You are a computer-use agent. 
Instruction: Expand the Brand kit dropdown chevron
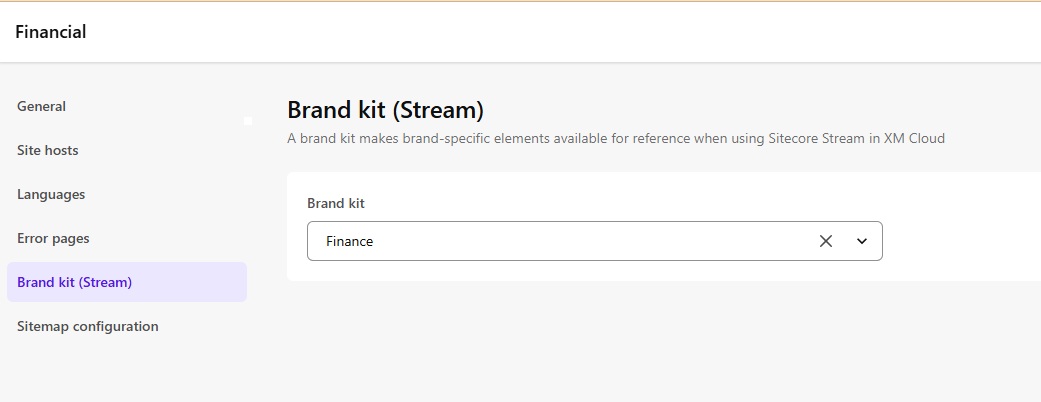(862, 241)
